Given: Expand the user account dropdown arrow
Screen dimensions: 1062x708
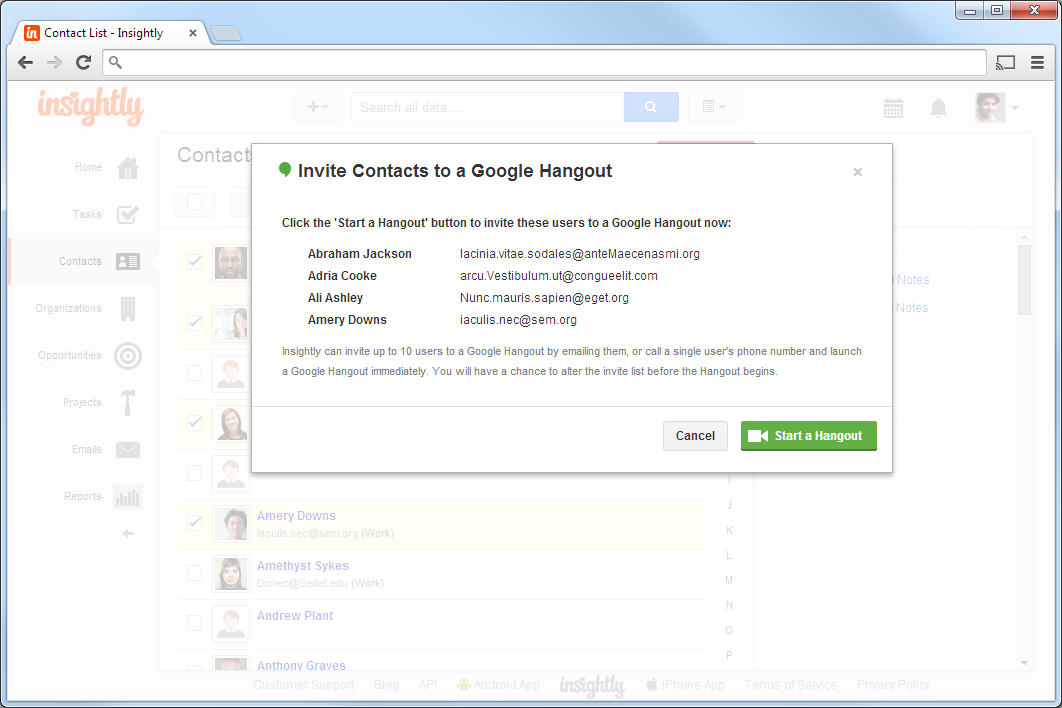Looking at the screenshot, I should click(1015, 108).
